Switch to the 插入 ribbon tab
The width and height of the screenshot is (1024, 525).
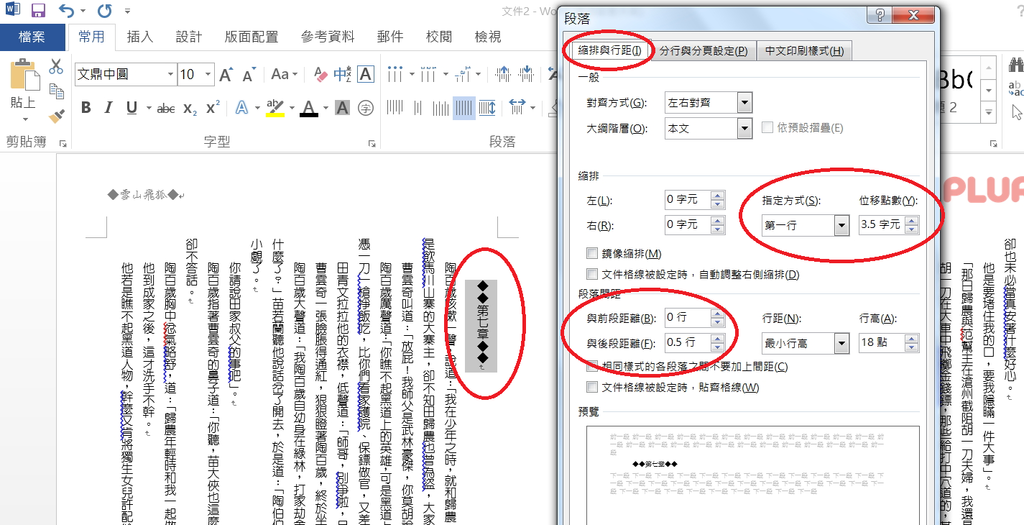pos(140,37)
